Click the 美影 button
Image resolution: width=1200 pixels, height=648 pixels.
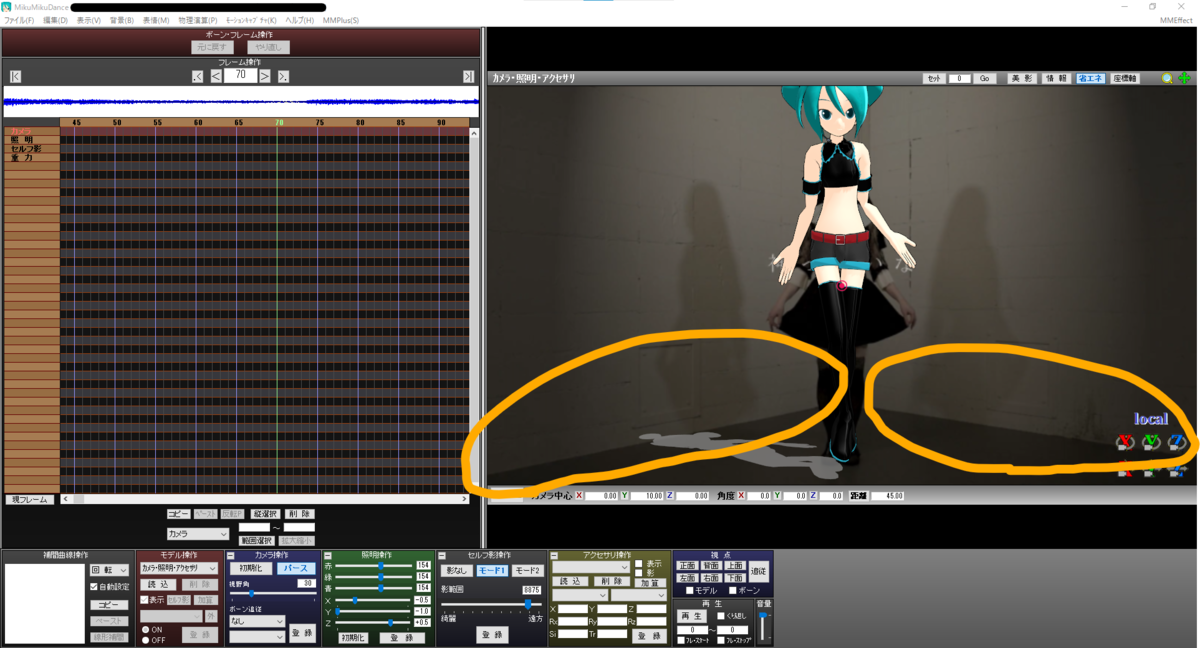1021,78
